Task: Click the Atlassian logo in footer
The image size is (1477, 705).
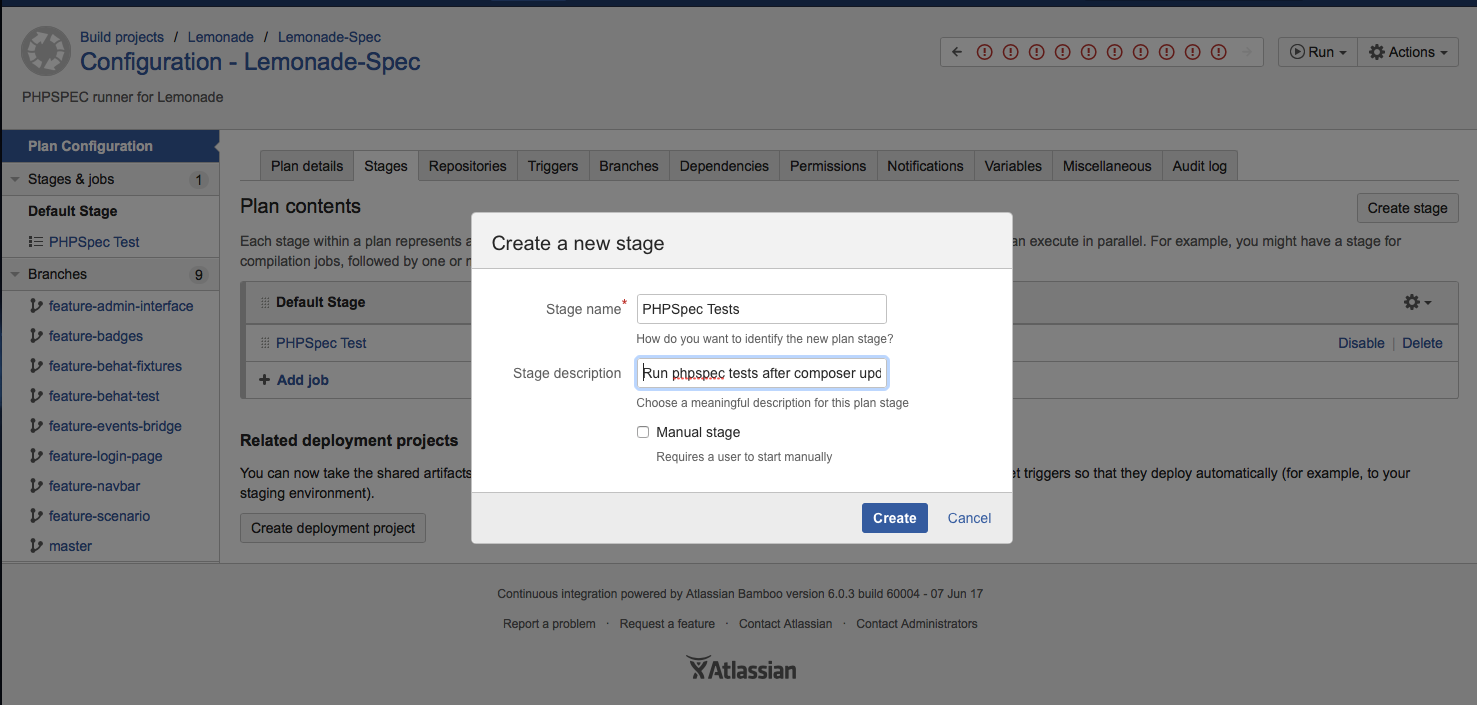Action: point(741,668)
